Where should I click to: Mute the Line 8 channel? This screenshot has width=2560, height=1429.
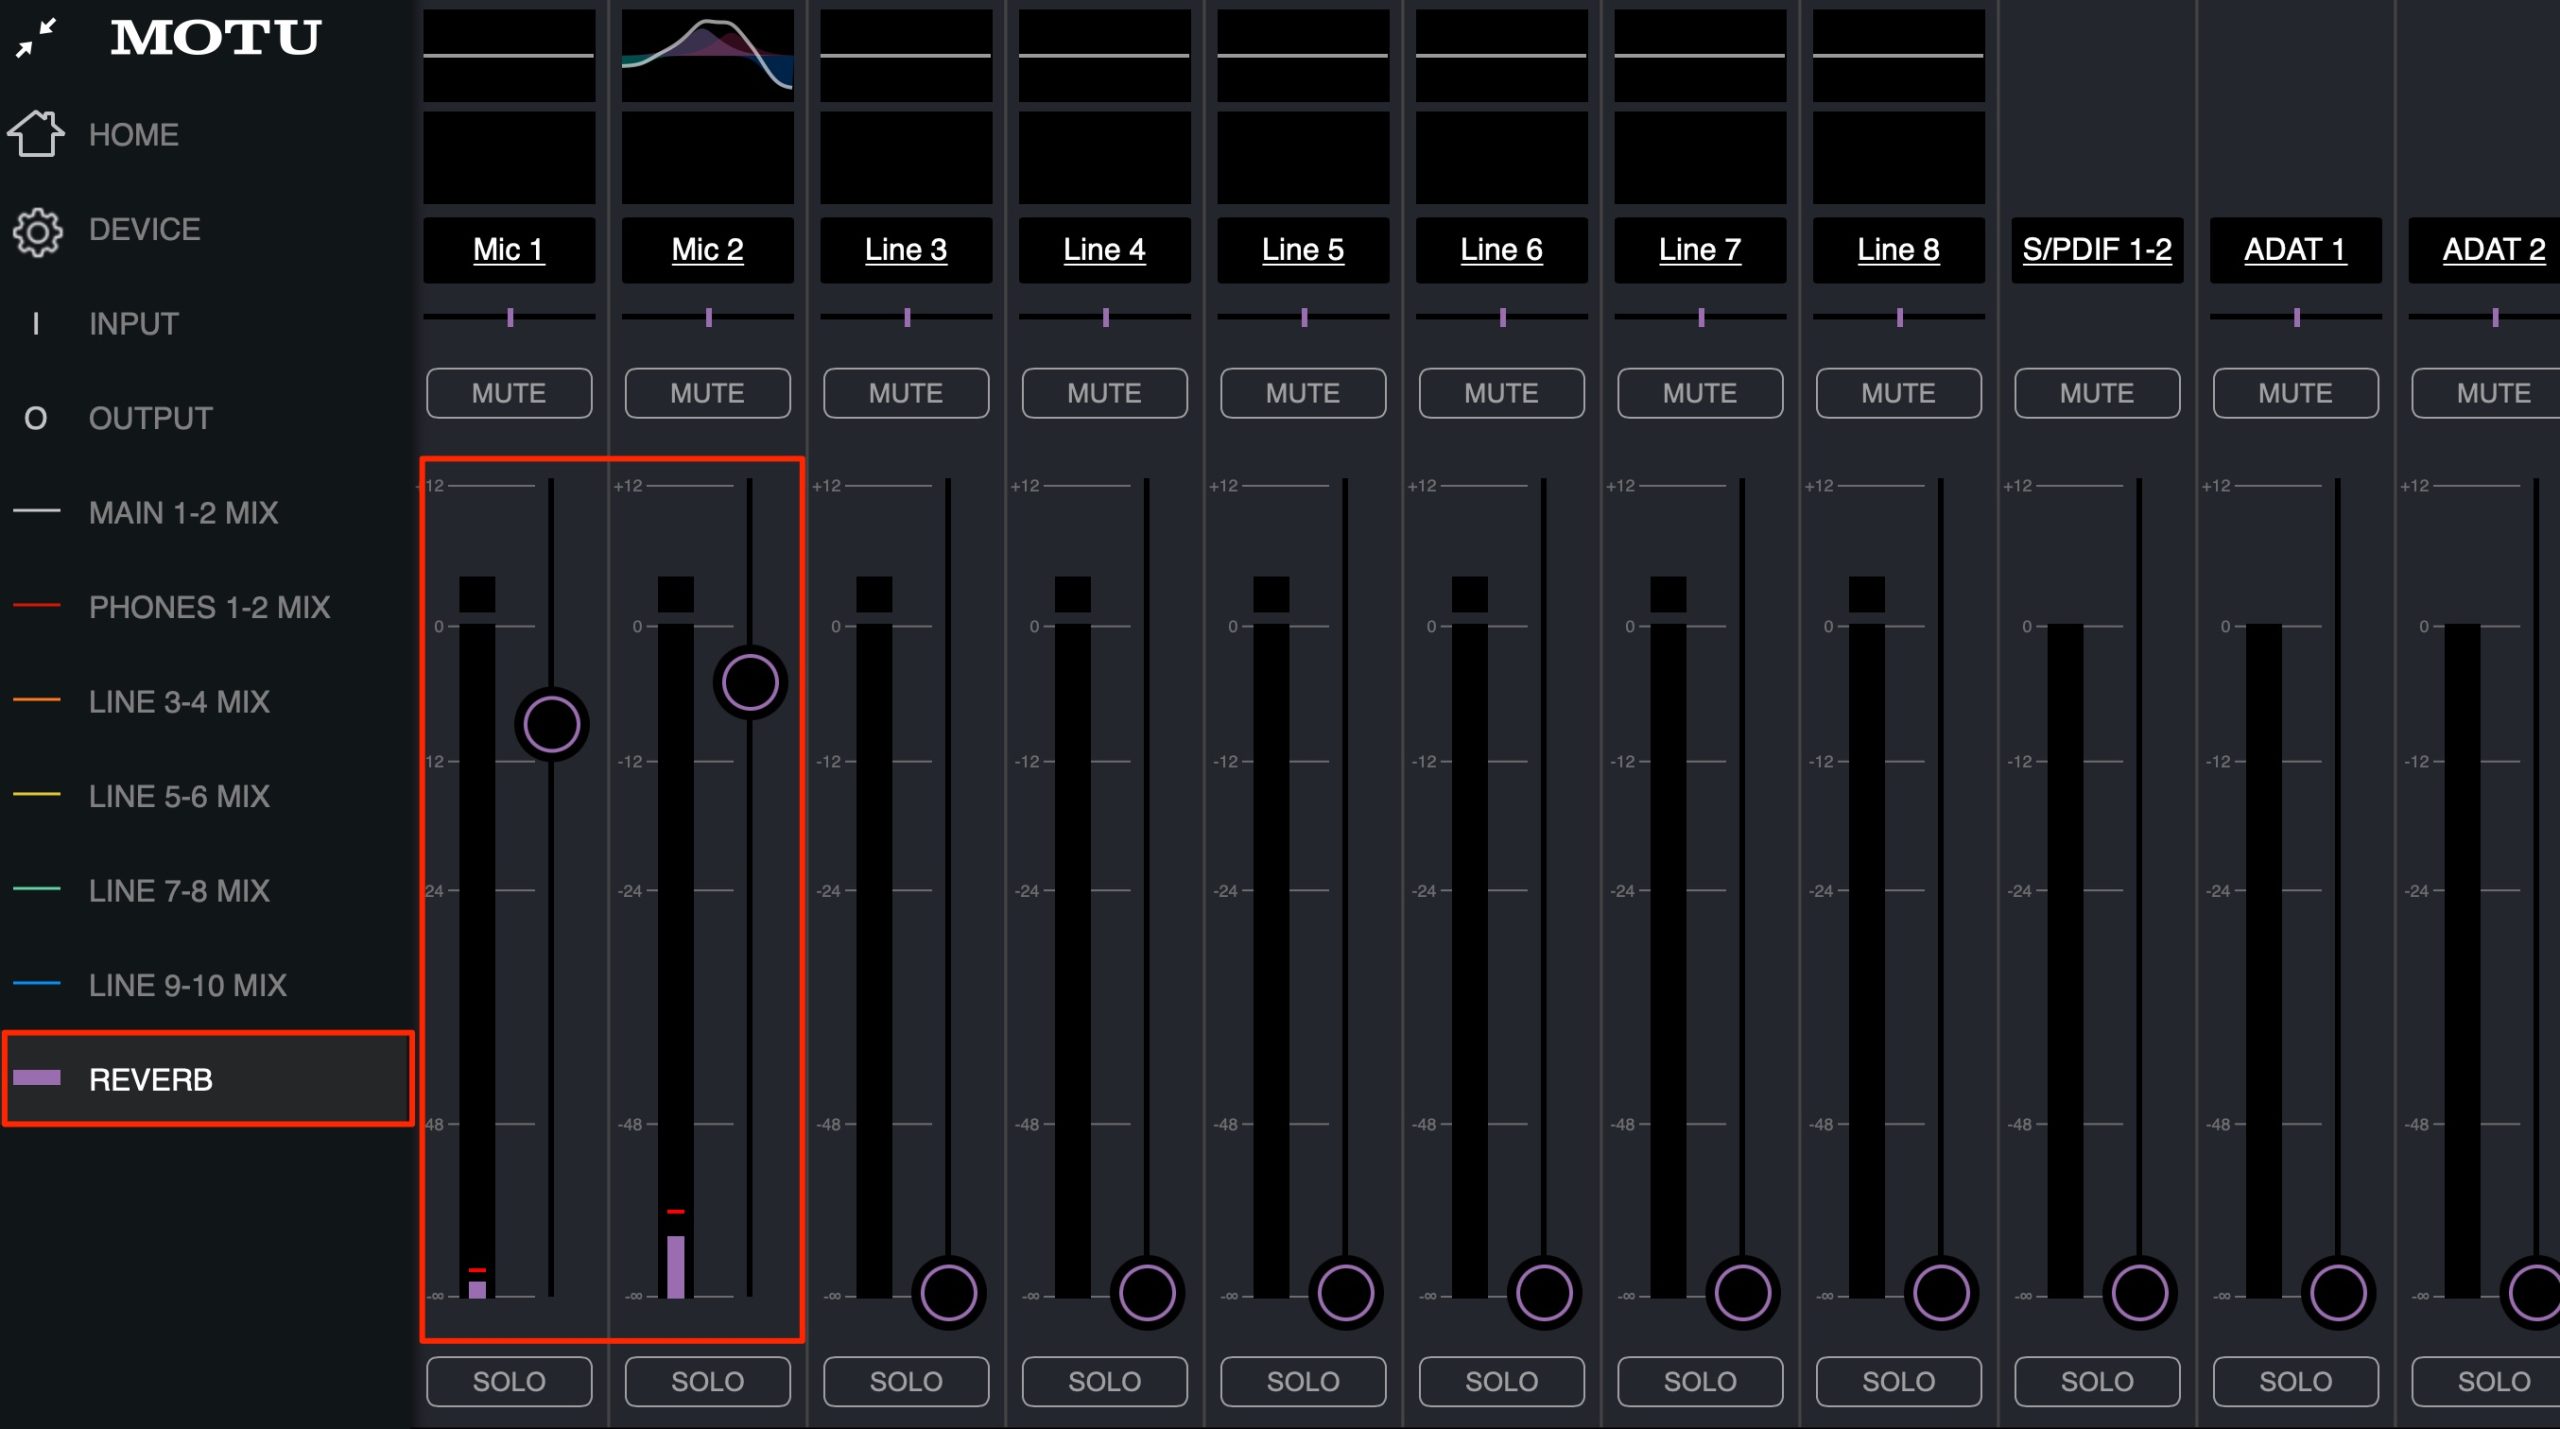1899,393
